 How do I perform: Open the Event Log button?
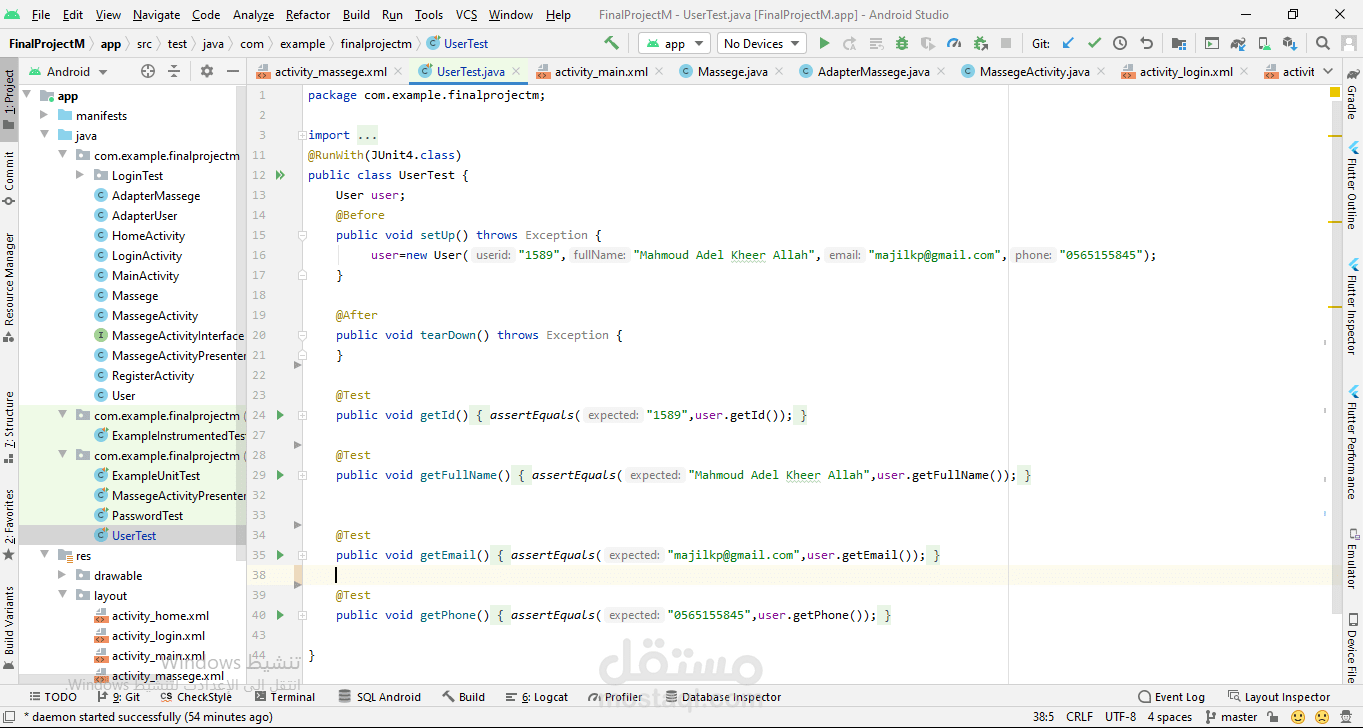1171,697
